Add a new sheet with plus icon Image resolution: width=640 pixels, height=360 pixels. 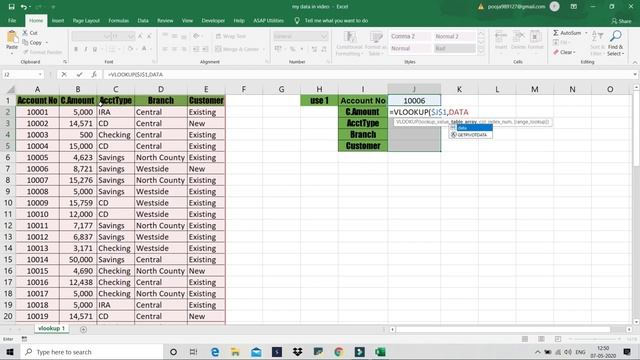pyautogui.click(x=83, y=329)
